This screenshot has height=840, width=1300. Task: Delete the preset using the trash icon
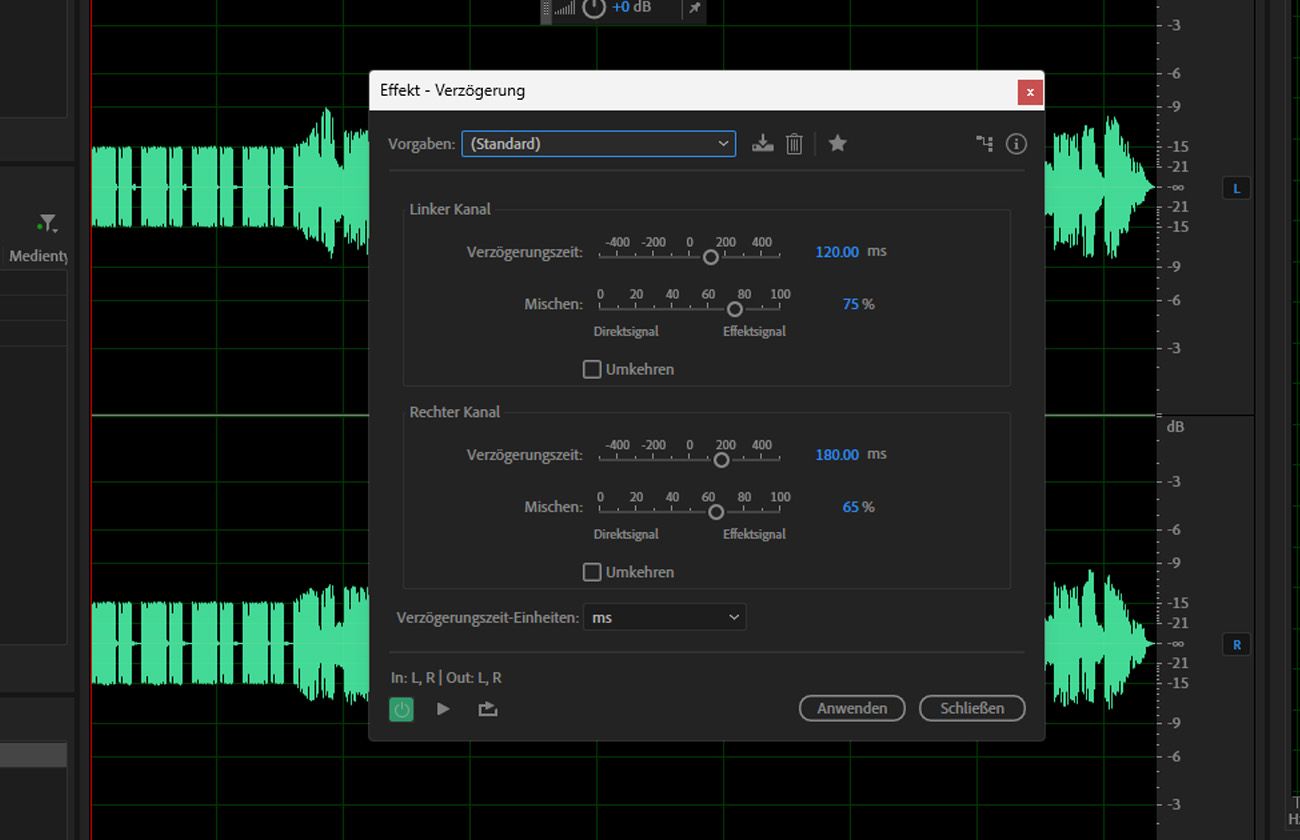(794, 144)
